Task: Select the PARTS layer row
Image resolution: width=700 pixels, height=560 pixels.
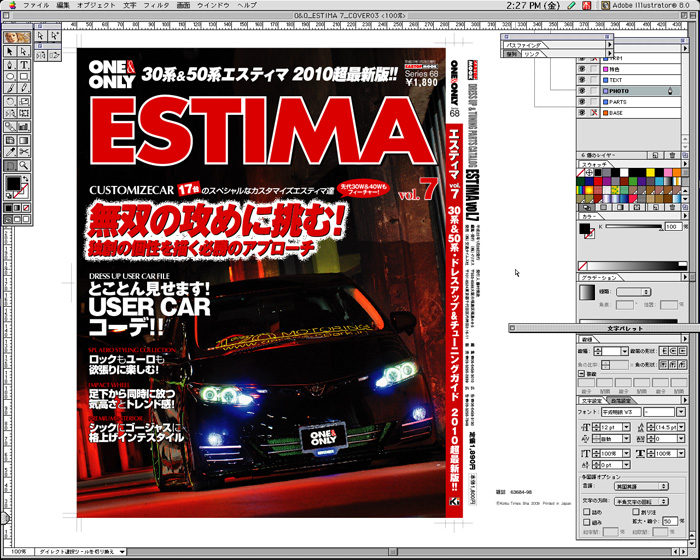Action: pos(640,102)
